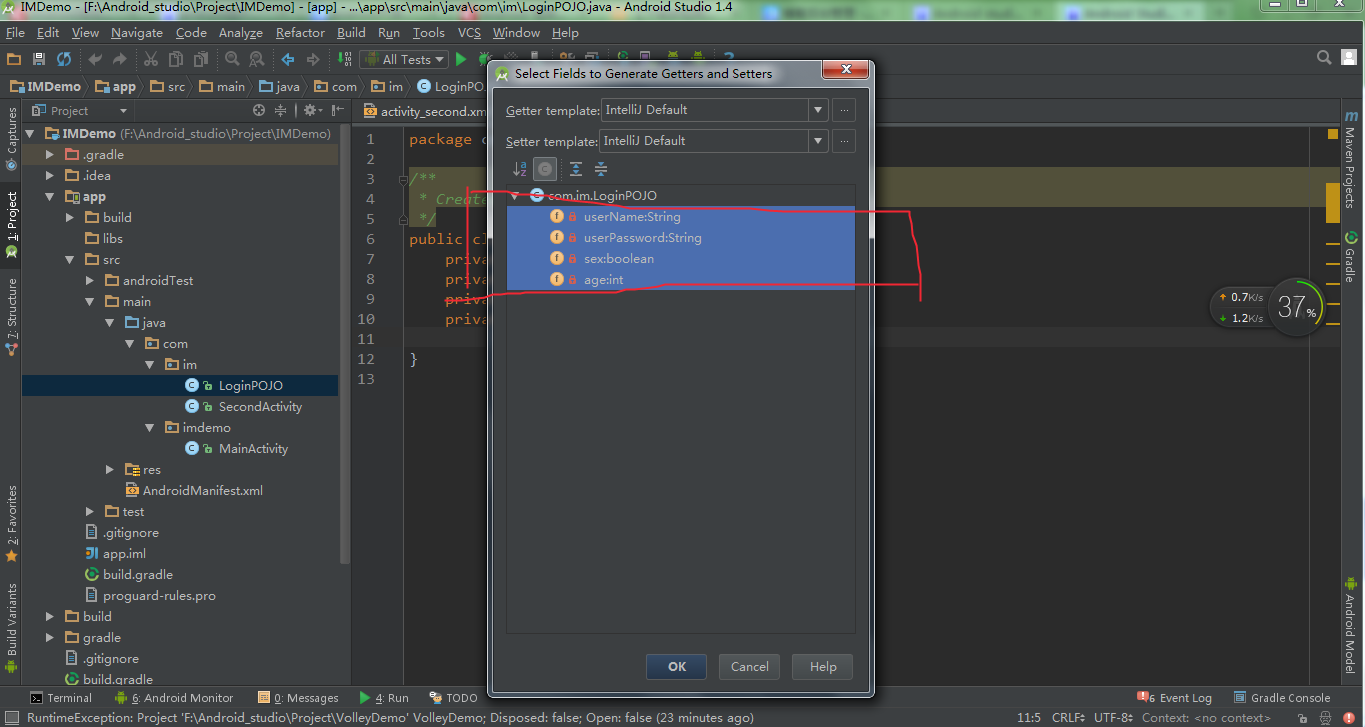Collapse the com.im.LoginPOJO tree node
The image size is (1365, 727).
(515, 196)
